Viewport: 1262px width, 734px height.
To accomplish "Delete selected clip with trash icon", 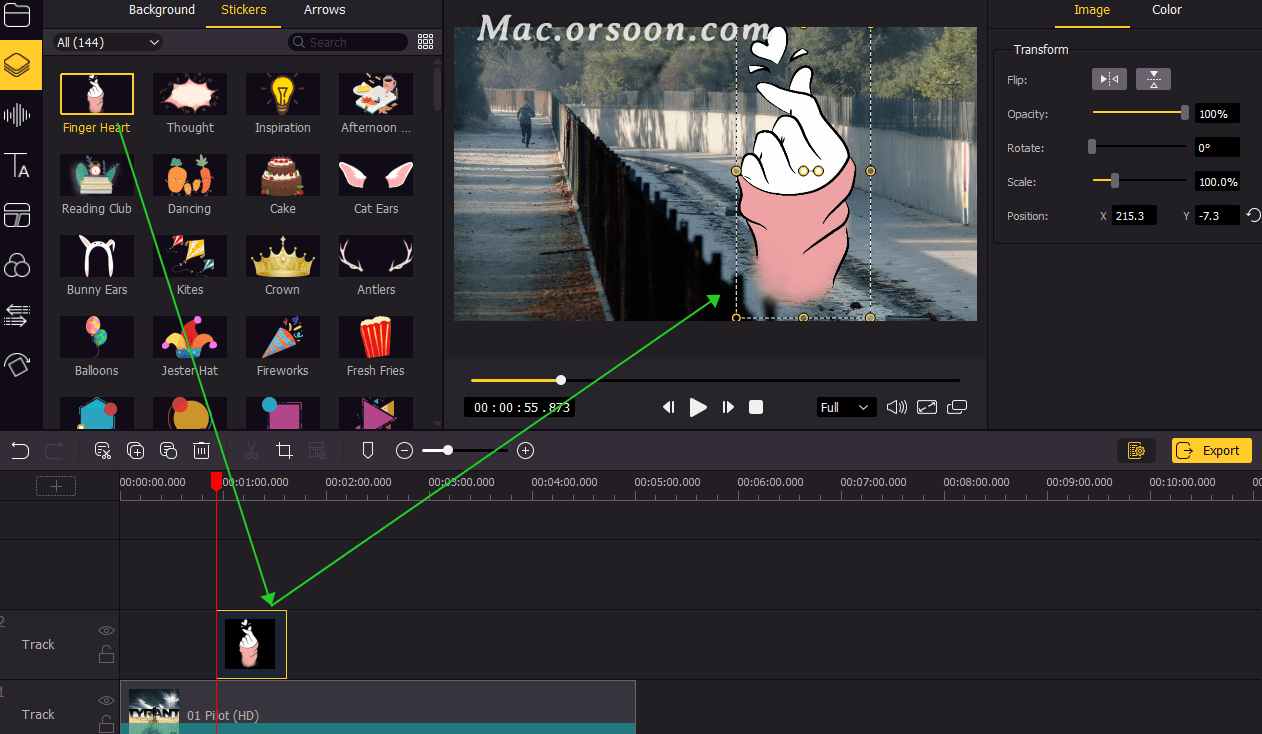I will pyautogui.click(x=201, y=451).
